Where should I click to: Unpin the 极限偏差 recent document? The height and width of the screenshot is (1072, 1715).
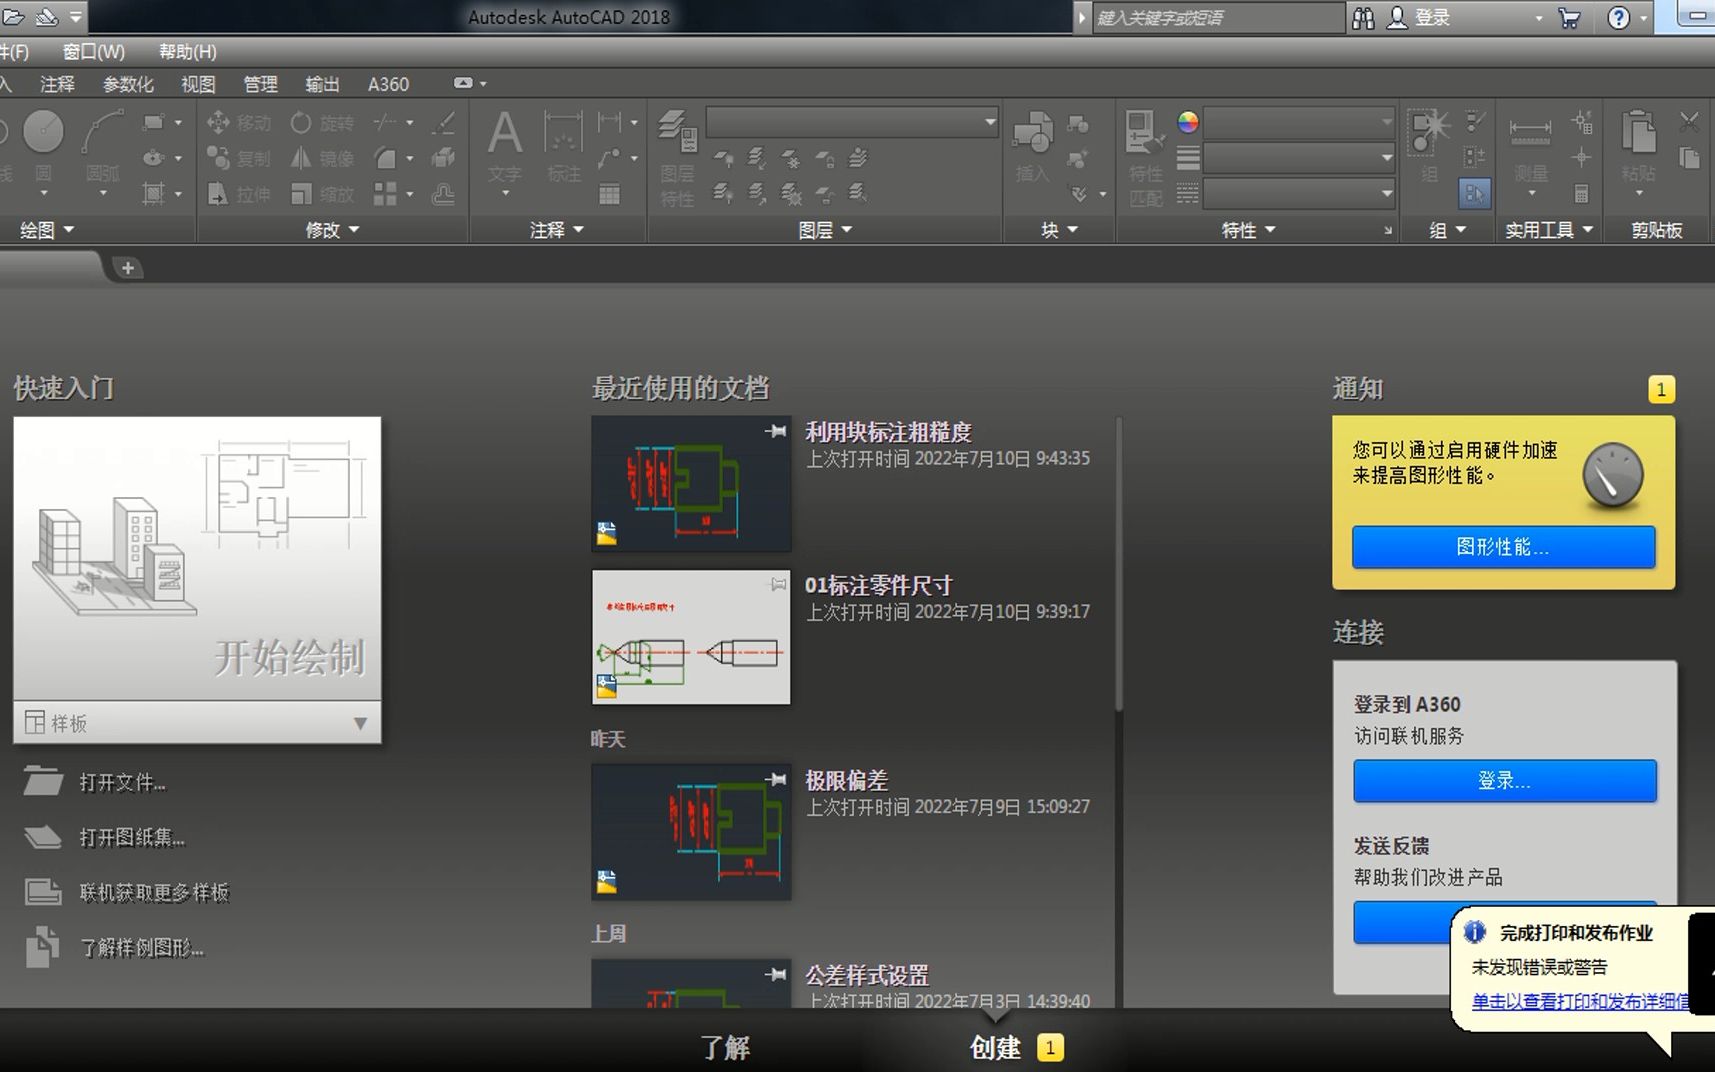[776, 779]
